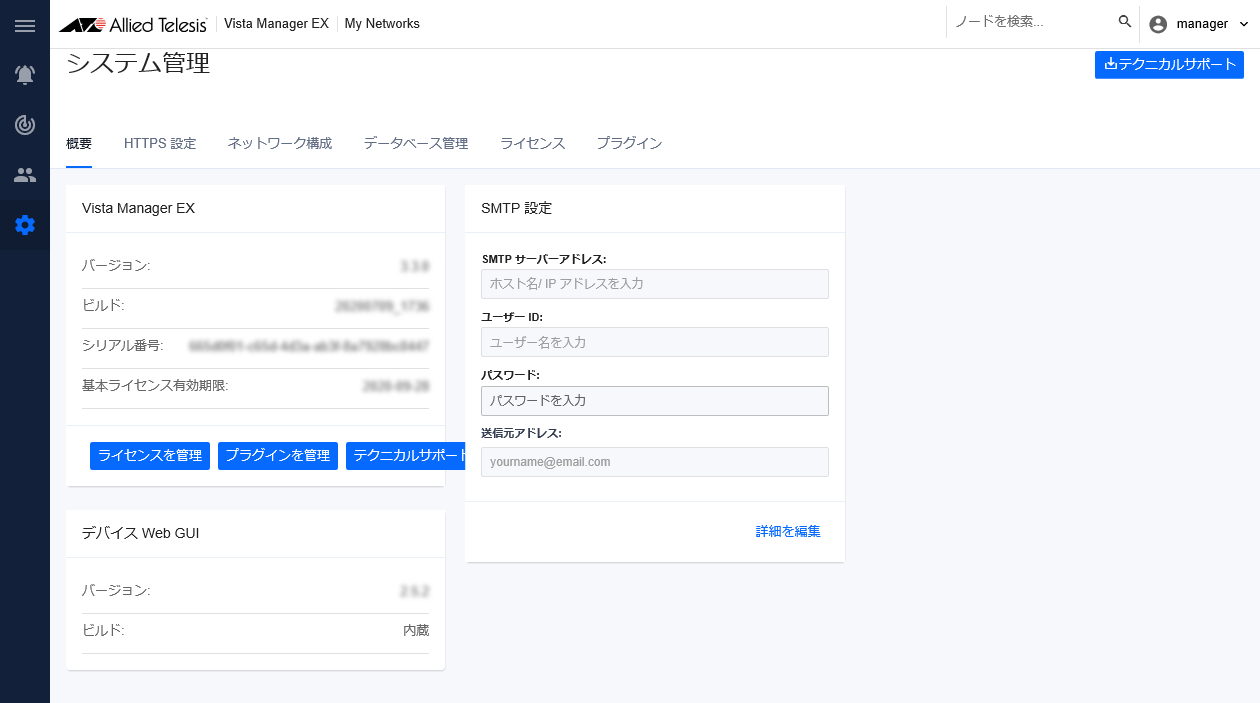Click the My Networks link
The height and width of the screenshot is (703, 1260).
(382, 24)
